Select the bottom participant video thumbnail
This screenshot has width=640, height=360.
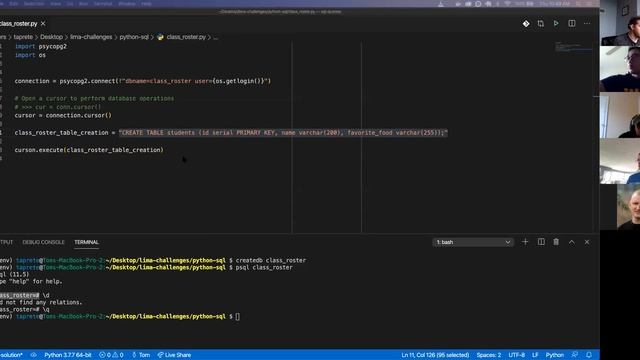click(x=628, y=207)
